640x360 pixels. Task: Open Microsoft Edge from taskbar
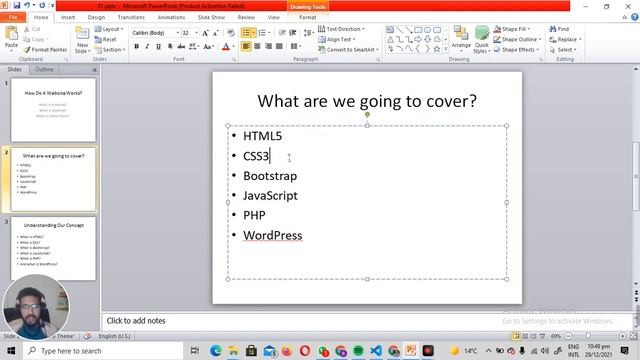coord(216,351)
